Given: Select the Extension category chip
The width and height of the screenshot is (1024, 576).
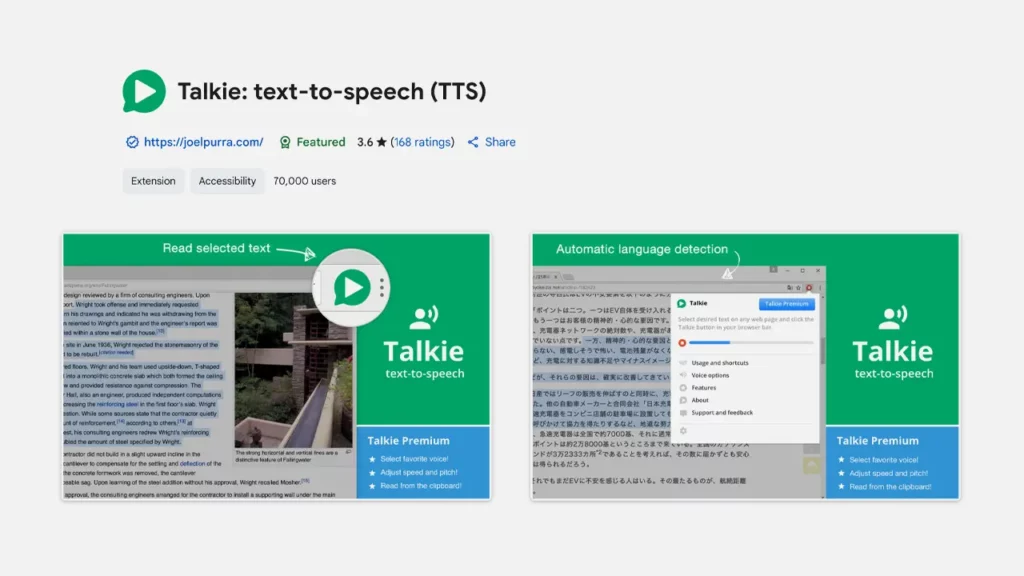Looking at the screenshot, I should 153,181.
